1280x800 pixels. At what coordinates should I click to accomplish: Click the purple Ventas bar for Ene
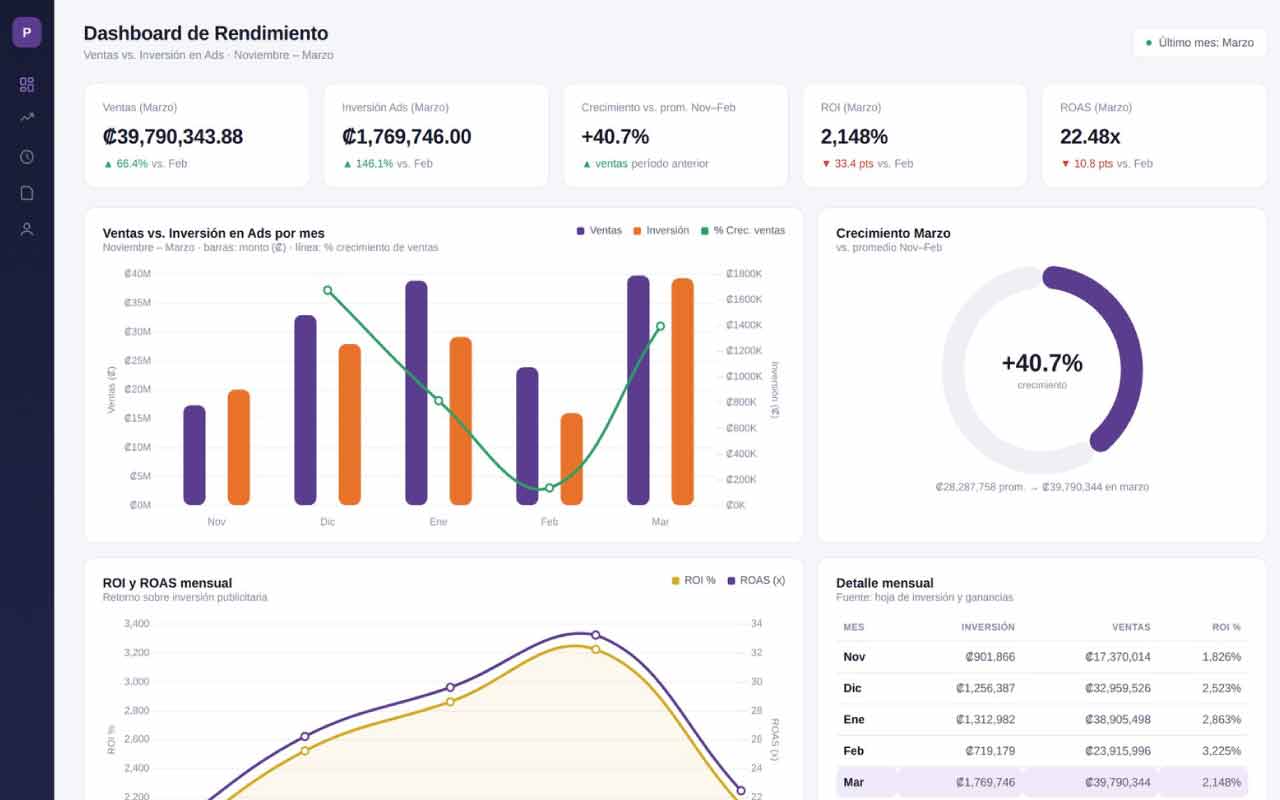point(416,393)
